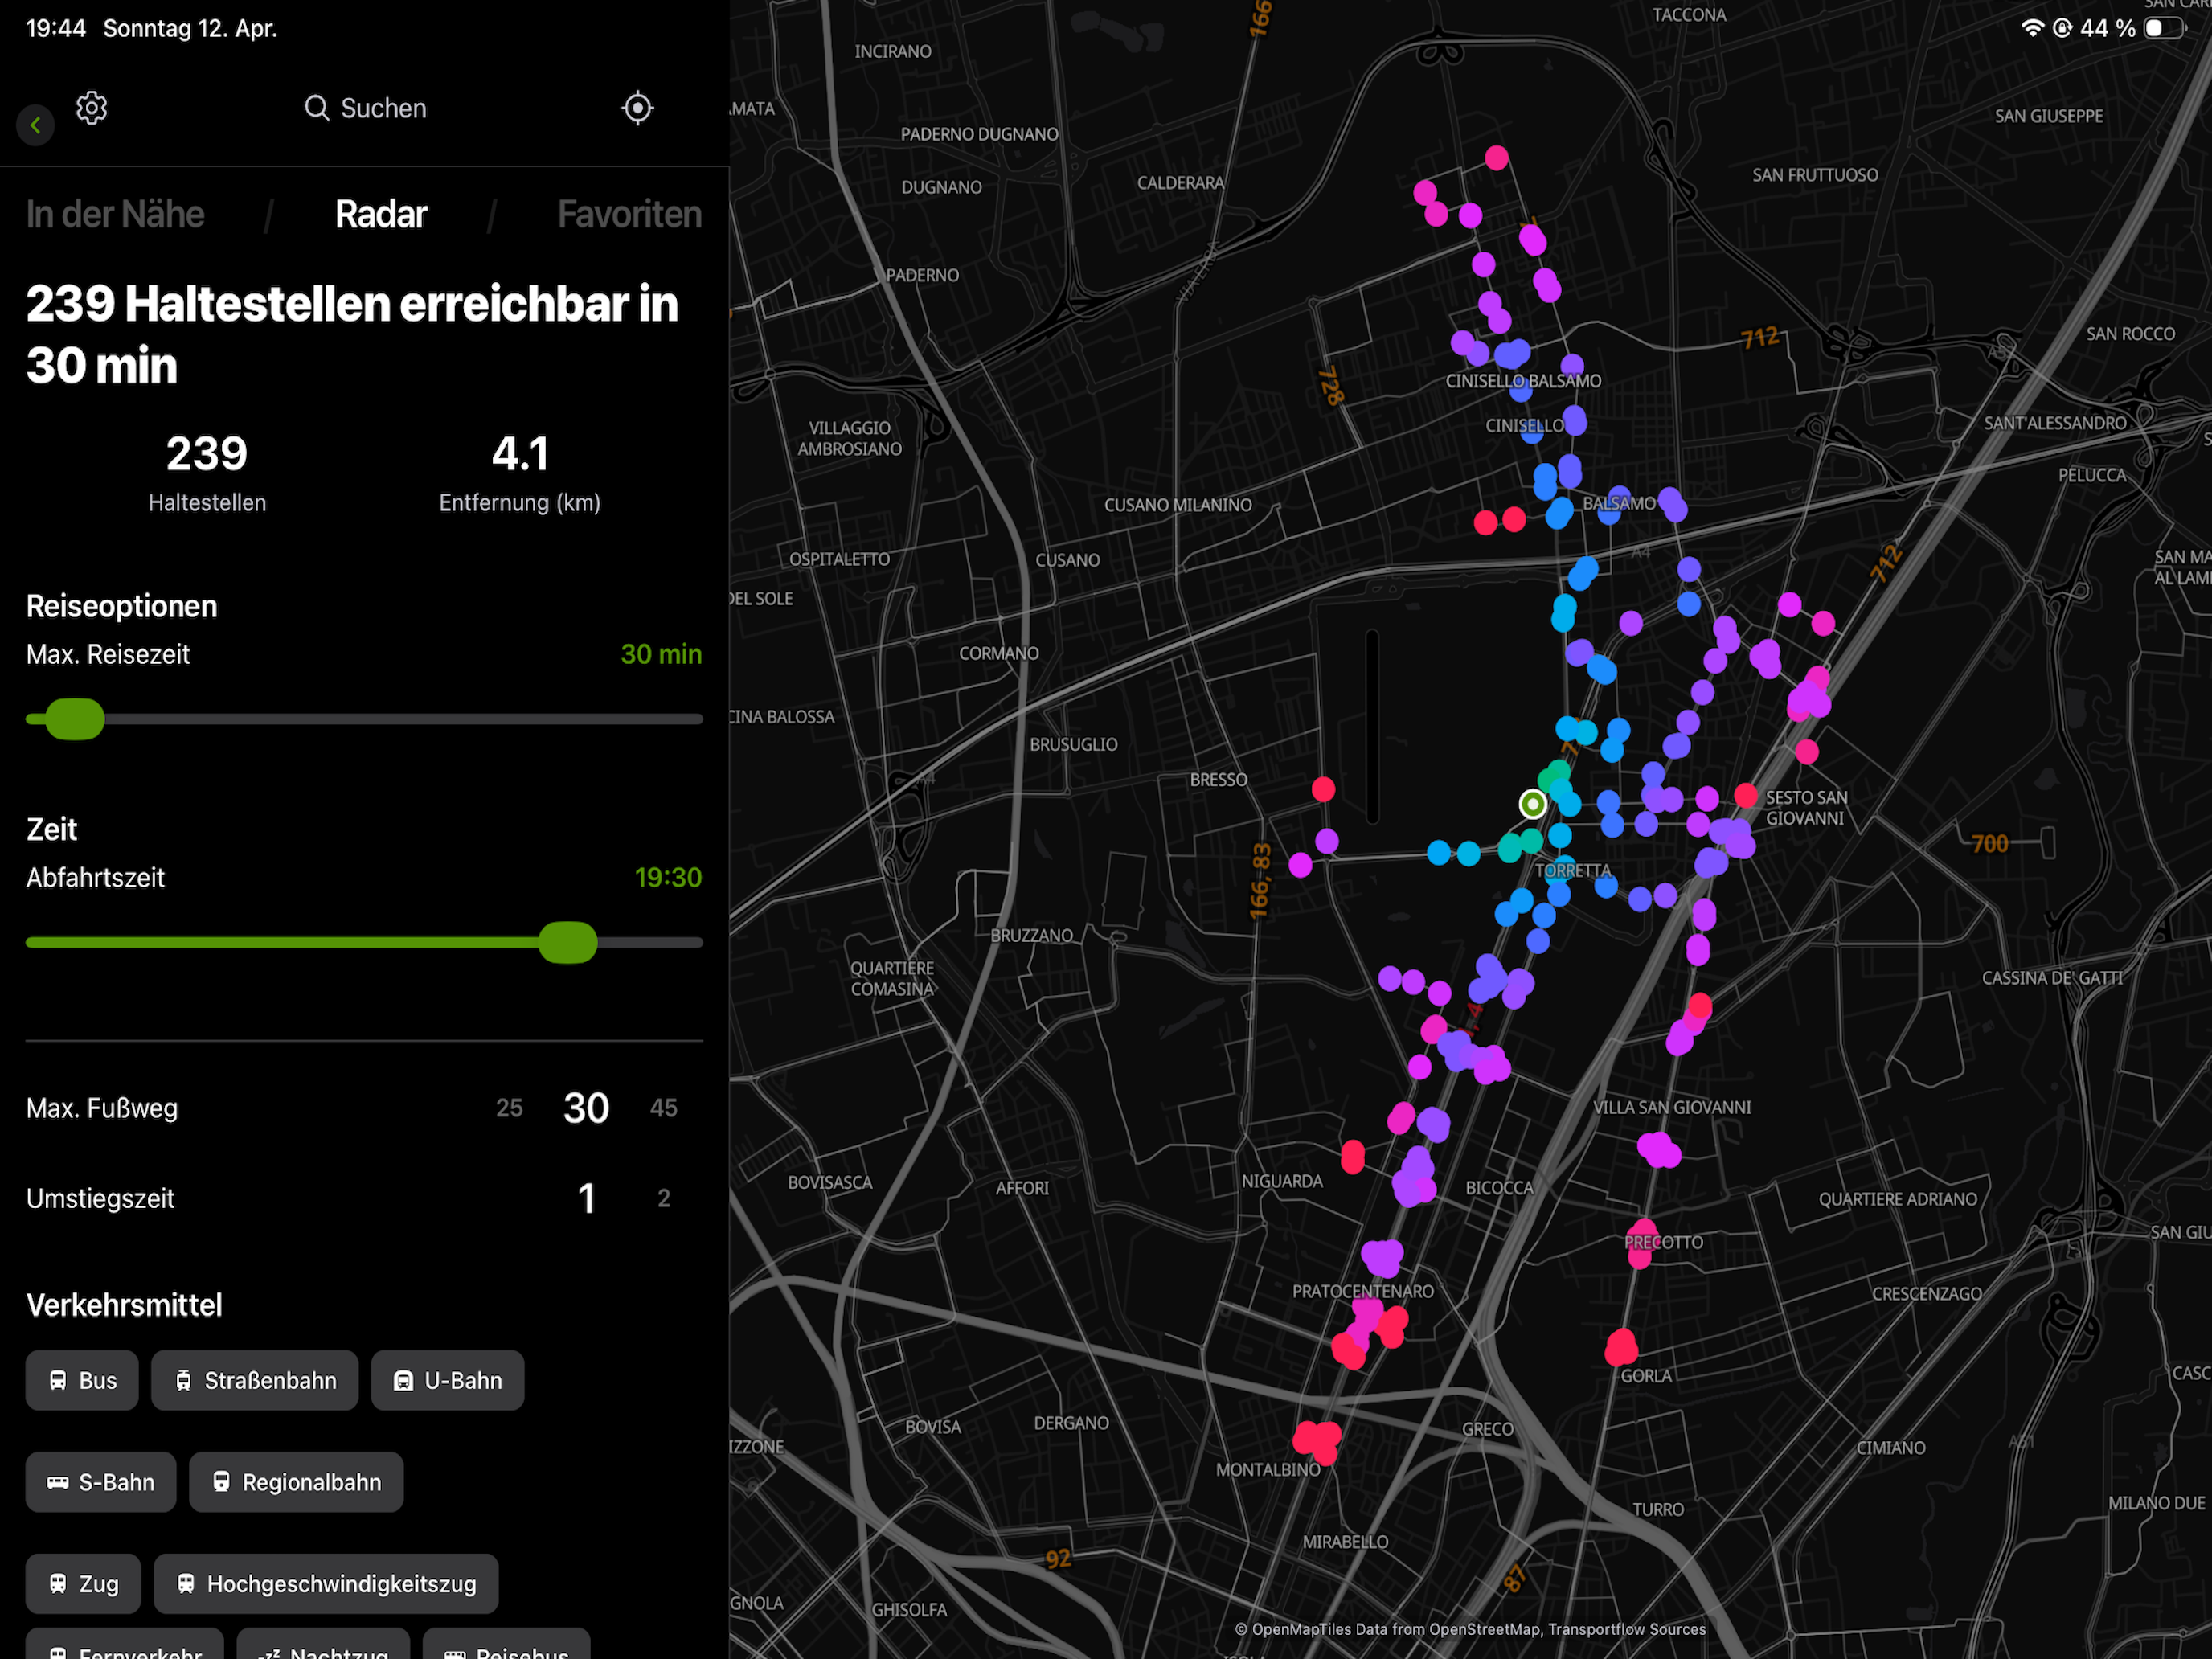Tap the bus icon in Bus chip
This screenshot has width=2212, height=1659.
click(x=58, y=1380)
